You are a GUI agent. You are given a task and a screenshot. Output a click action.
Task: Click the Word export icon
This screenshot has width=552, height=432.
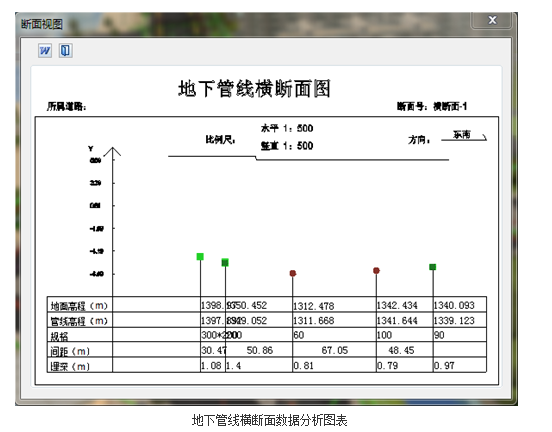[45, 51]
